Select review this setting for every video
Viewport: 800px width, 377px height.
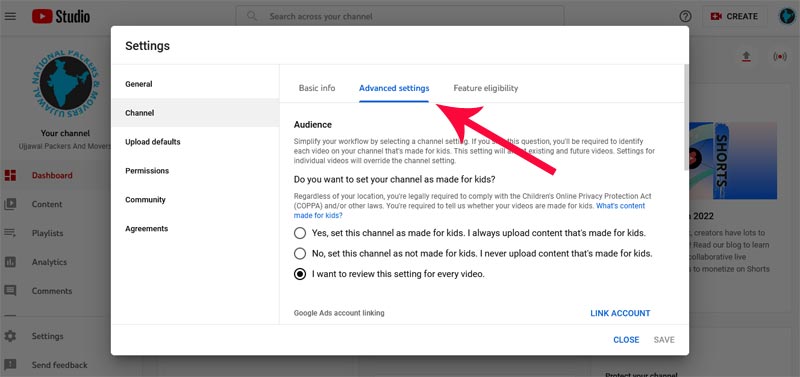click(300, 274)
